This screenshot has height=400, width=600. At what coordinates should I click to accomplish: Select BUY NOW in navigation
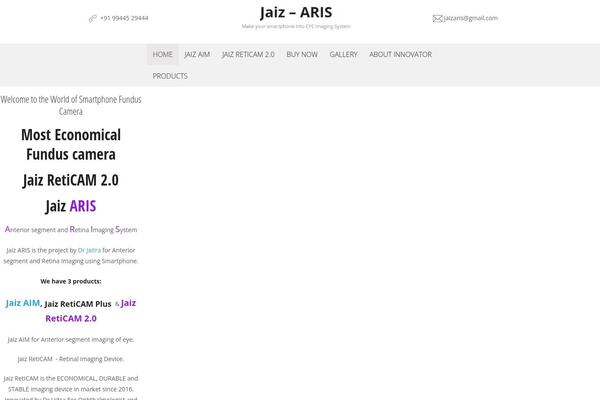click(x=302, y=54)
